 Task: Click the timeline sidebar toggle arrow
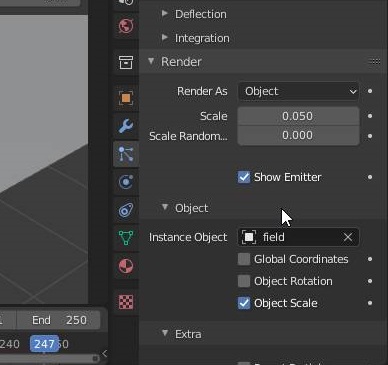tap(104, 353)
